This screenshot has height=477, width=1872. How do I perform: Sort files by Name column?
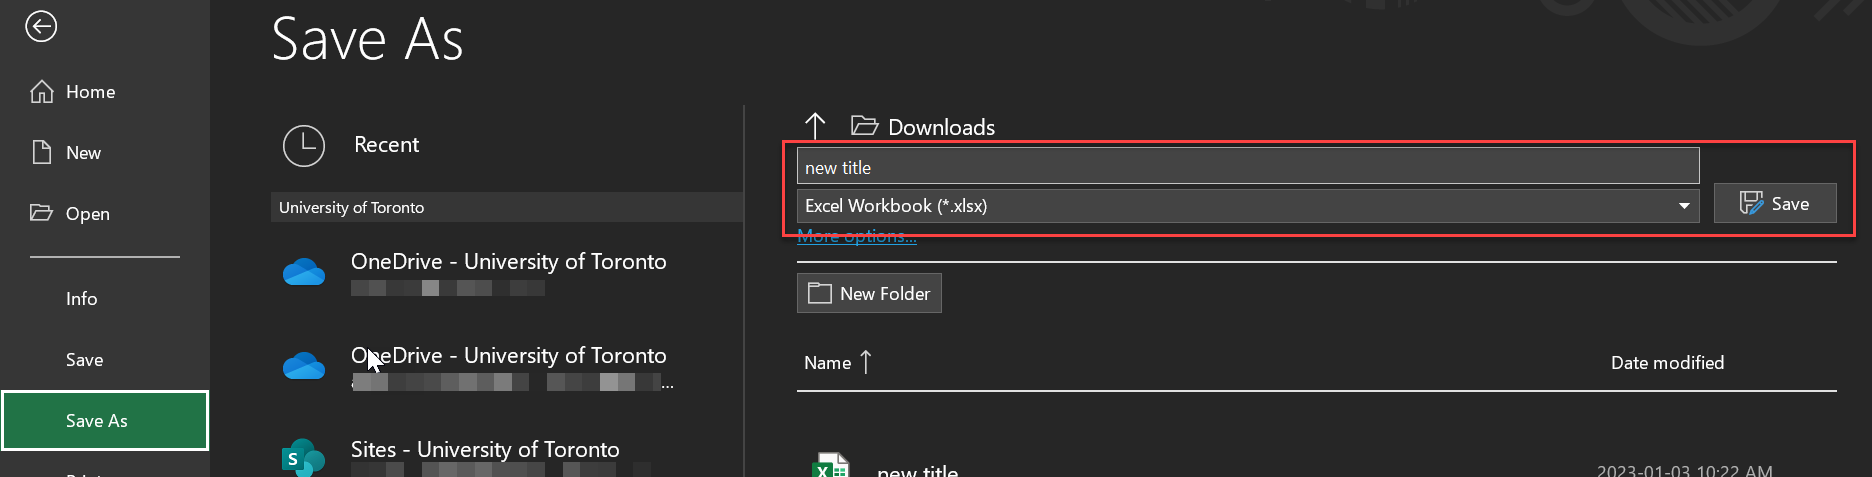coord(828,363)
